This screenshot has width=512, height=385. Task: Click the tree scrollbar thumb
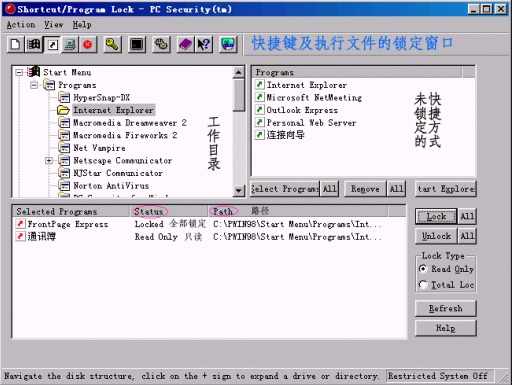coord(239,95)
